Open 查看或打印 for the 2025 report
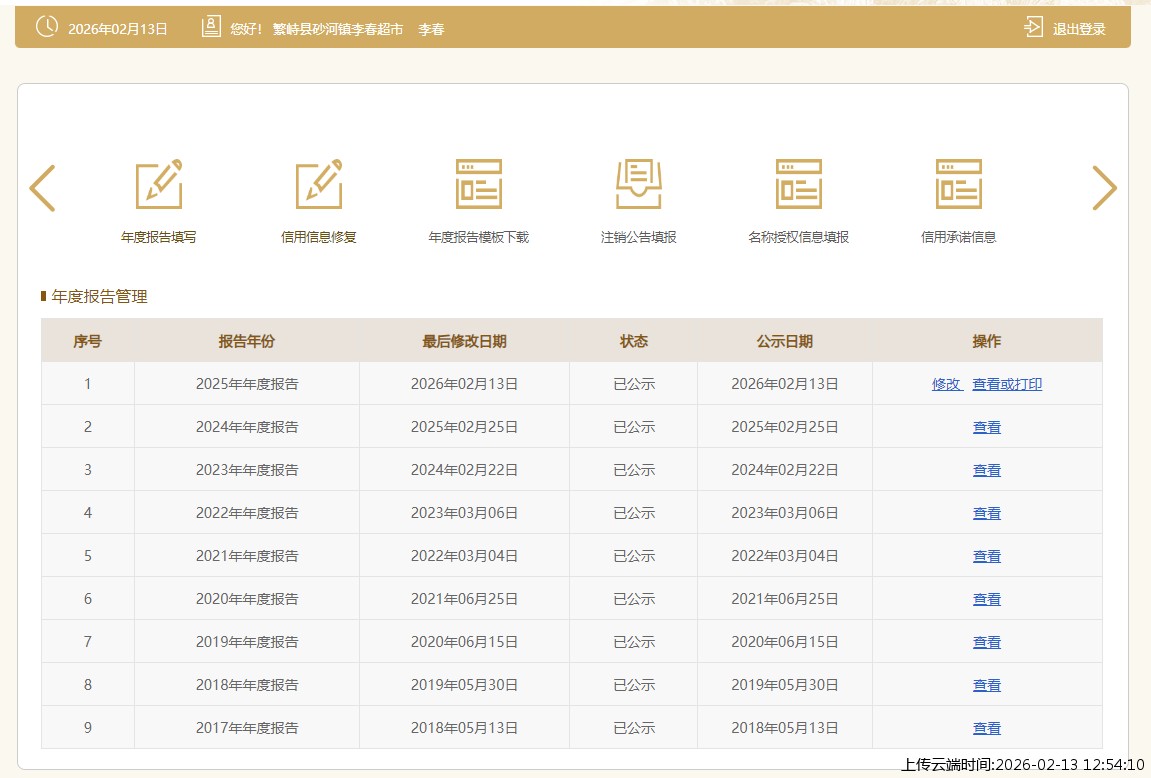1151x778 pixels. 1007,384
